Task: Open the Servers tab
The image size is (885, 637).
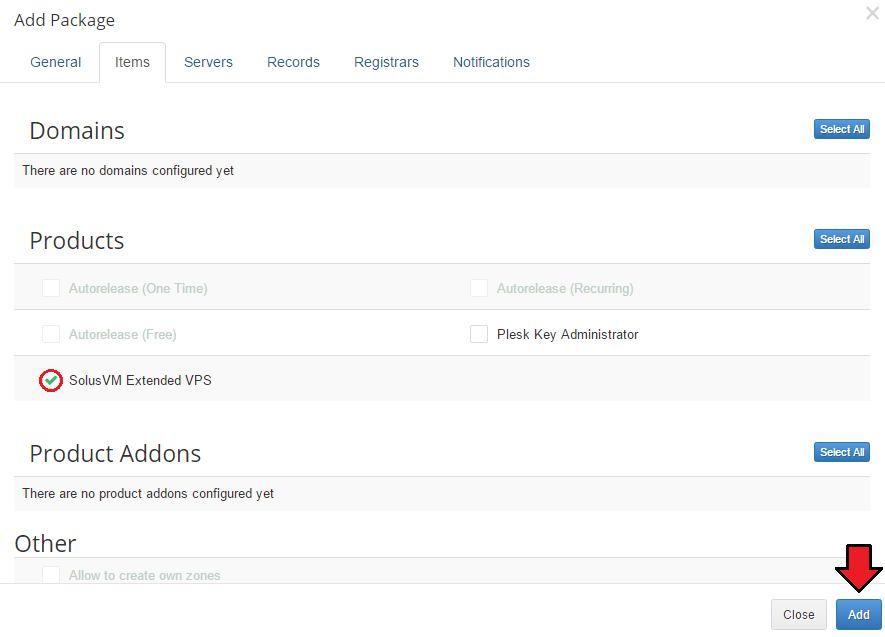Action: 208,62
